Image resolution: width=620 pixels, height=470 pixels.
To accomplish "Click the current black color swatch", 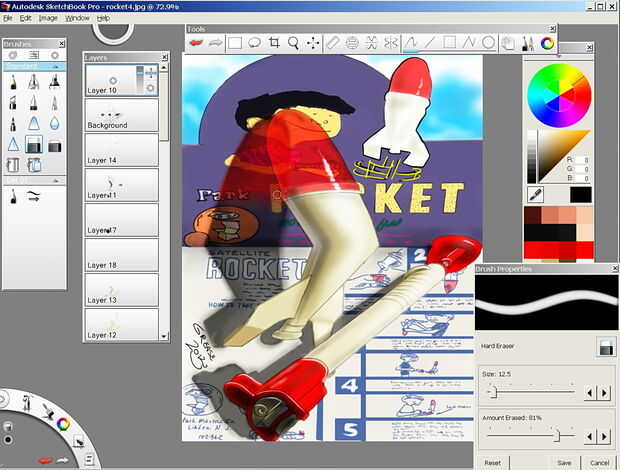I will click(581, 194).
